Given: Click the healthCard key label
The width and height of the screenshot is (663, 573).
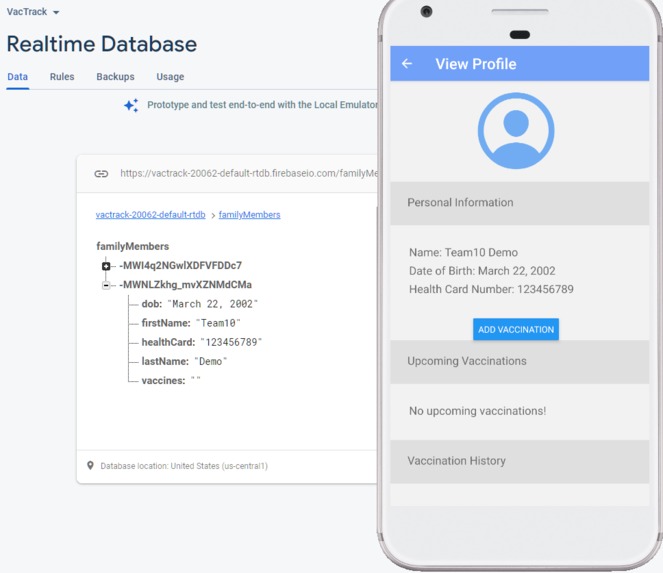Looking at the screenshot, I should [x=168, y=342].
